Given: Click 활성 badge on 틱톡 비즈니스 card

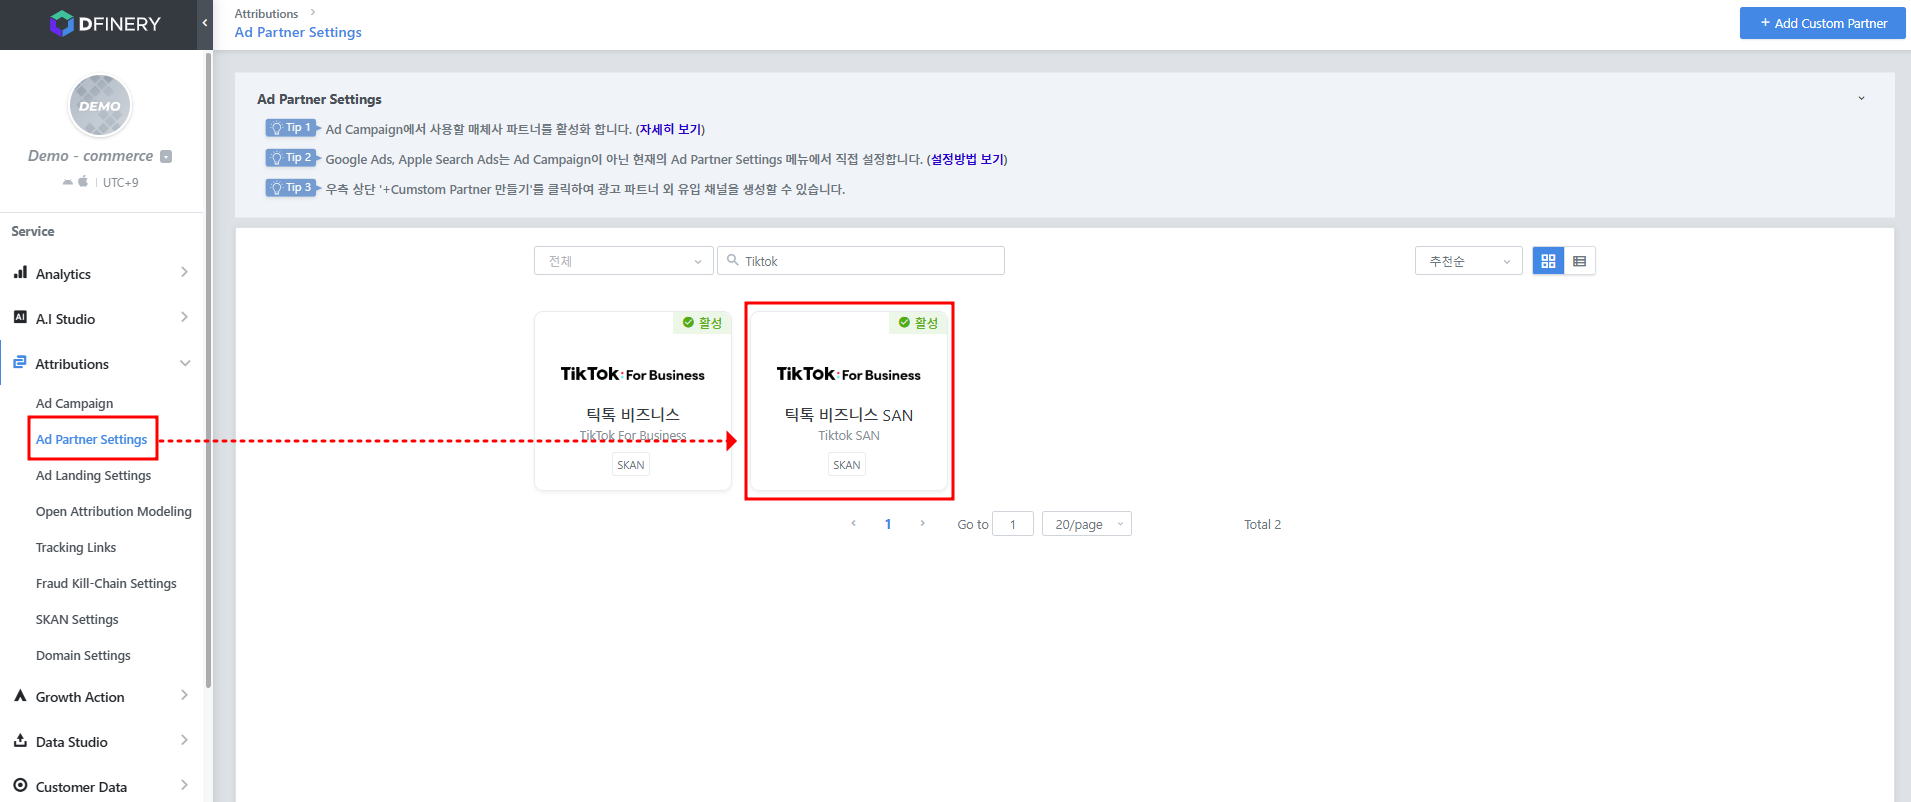Looking at the screenshot, I should click(x=702, y=322).
